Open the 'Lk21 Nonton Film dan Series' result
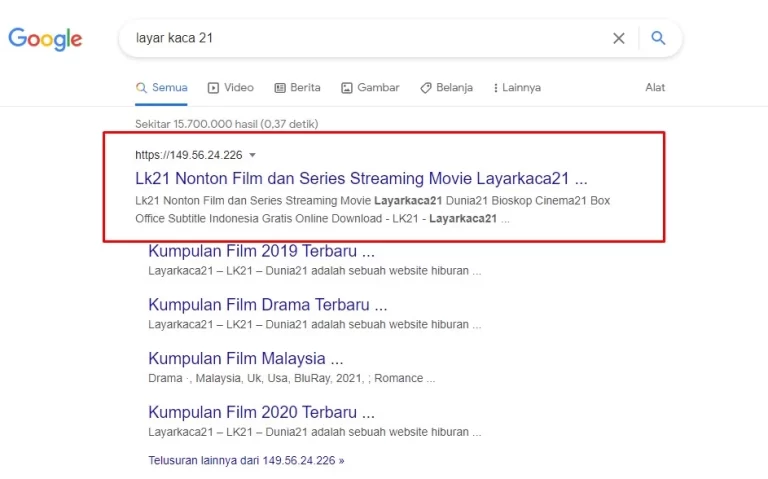Image resolution: width=768 pixels, height=479 pixels. 361,178
